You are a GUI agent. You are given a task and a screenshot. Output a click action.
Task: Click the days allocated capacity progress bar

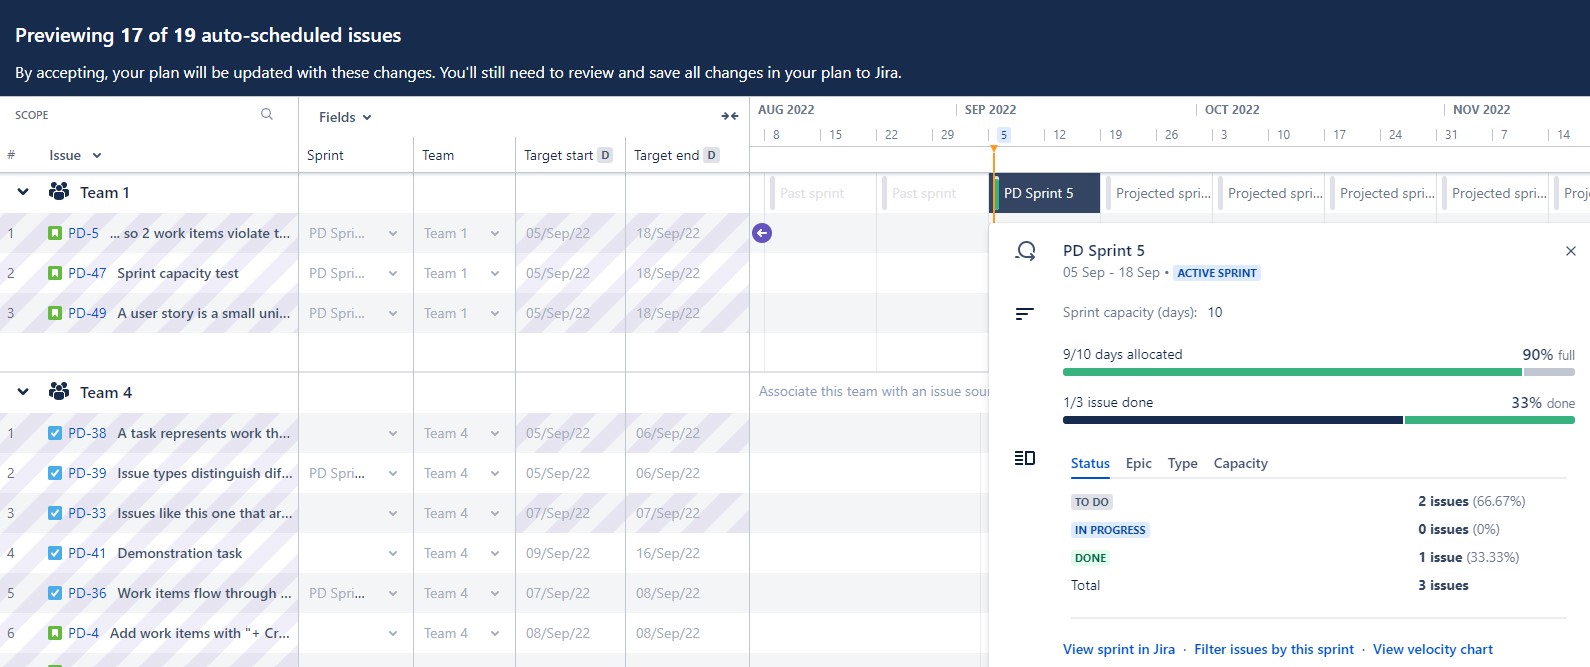[1319, 372]
